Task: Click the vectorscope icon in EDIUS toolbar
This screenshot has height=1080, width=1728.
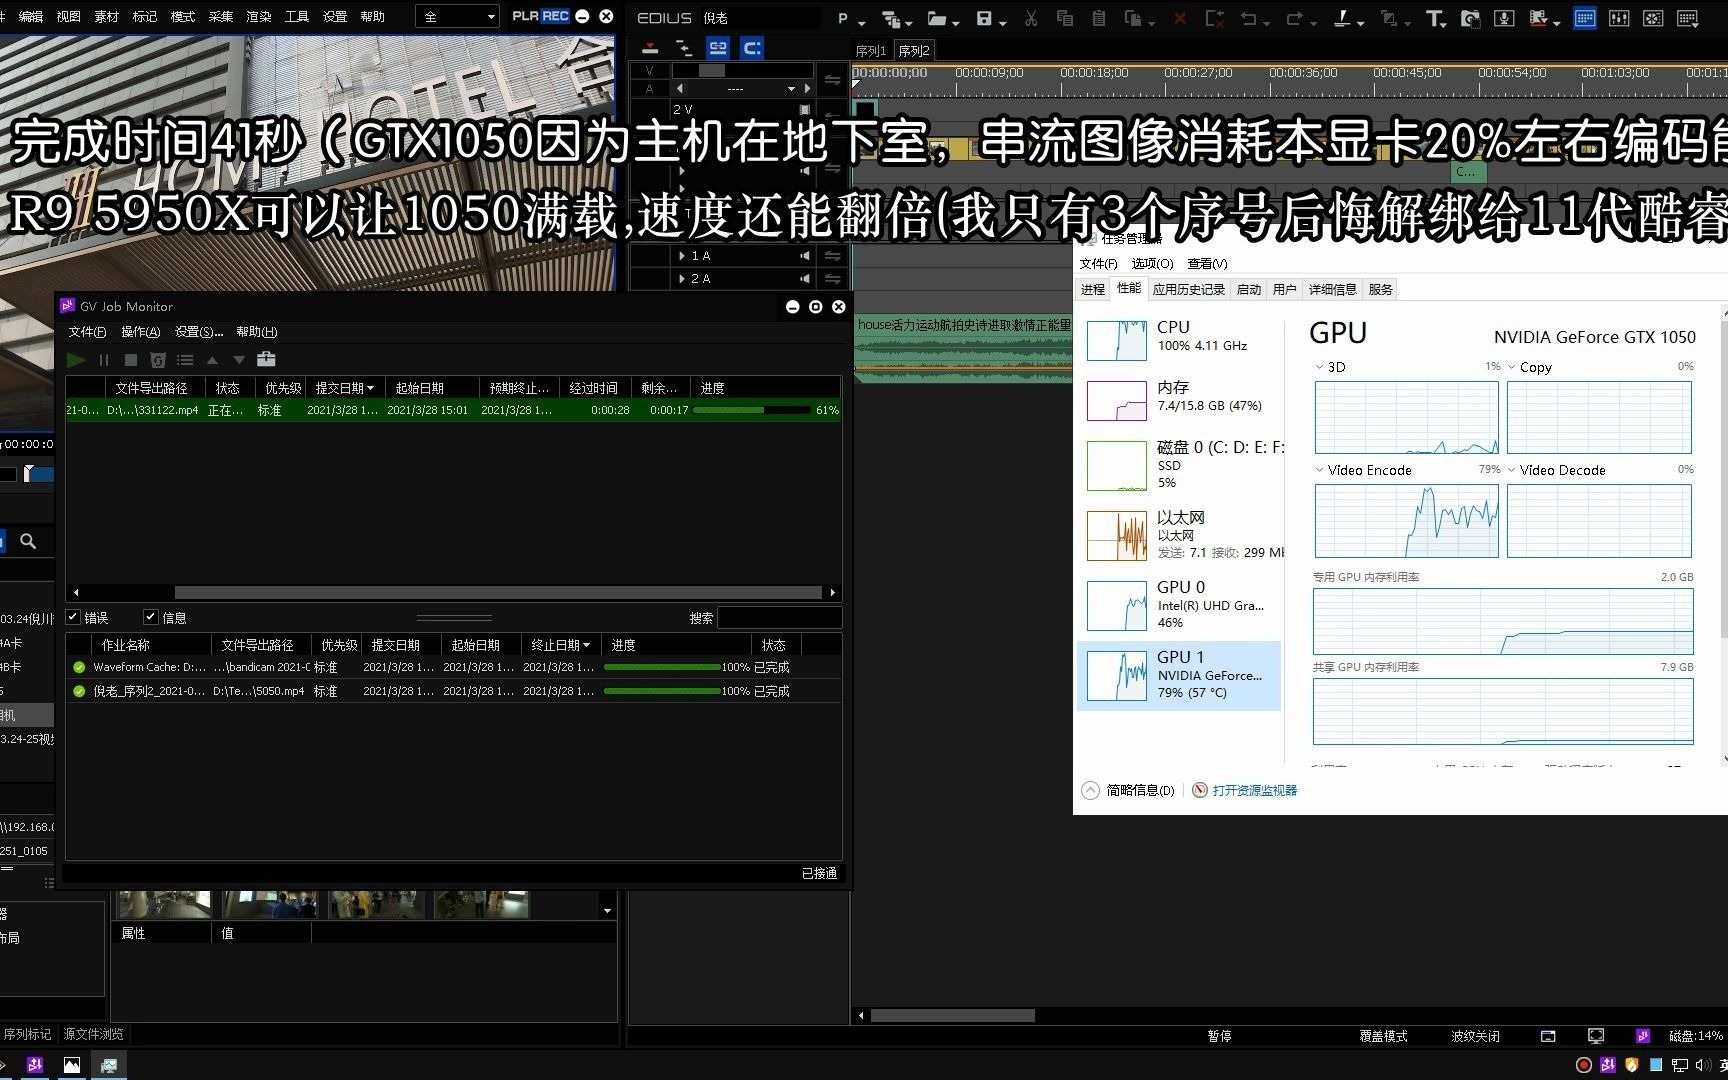Action: point(1653,18)
